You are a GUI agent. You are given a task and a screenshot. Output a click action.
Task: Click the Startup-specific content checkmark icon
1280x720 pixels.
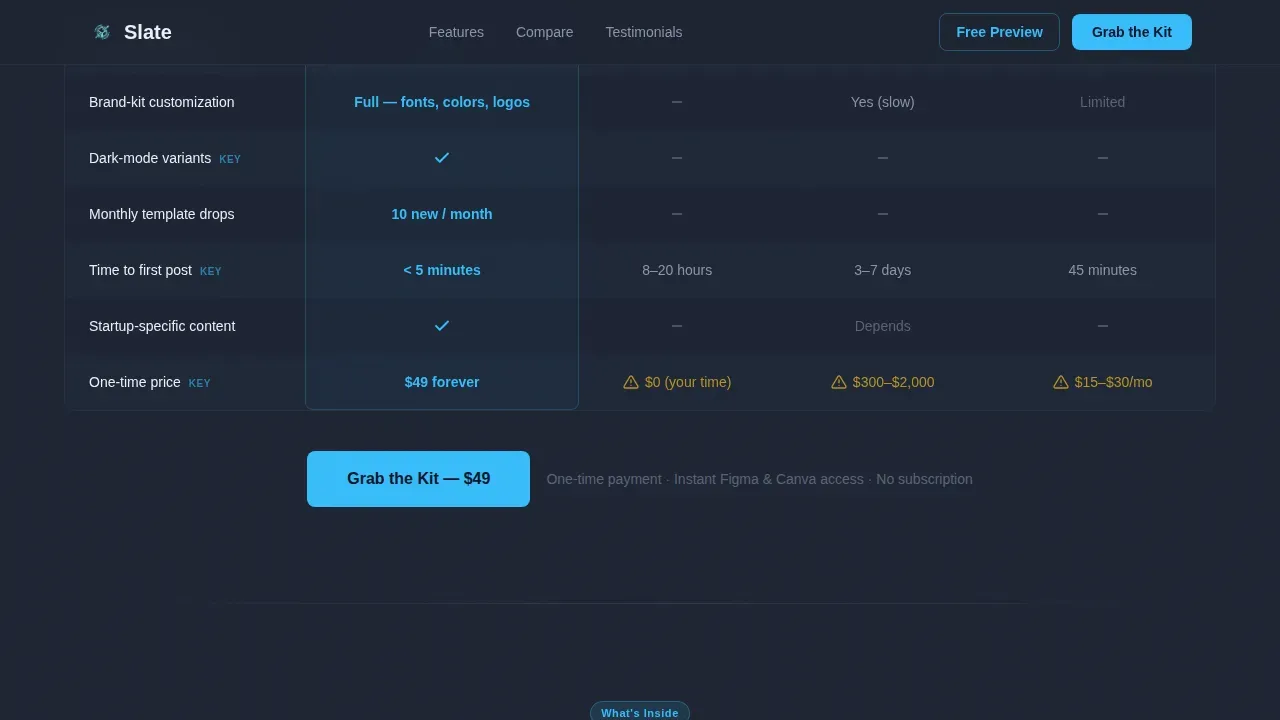coord(442,326)
